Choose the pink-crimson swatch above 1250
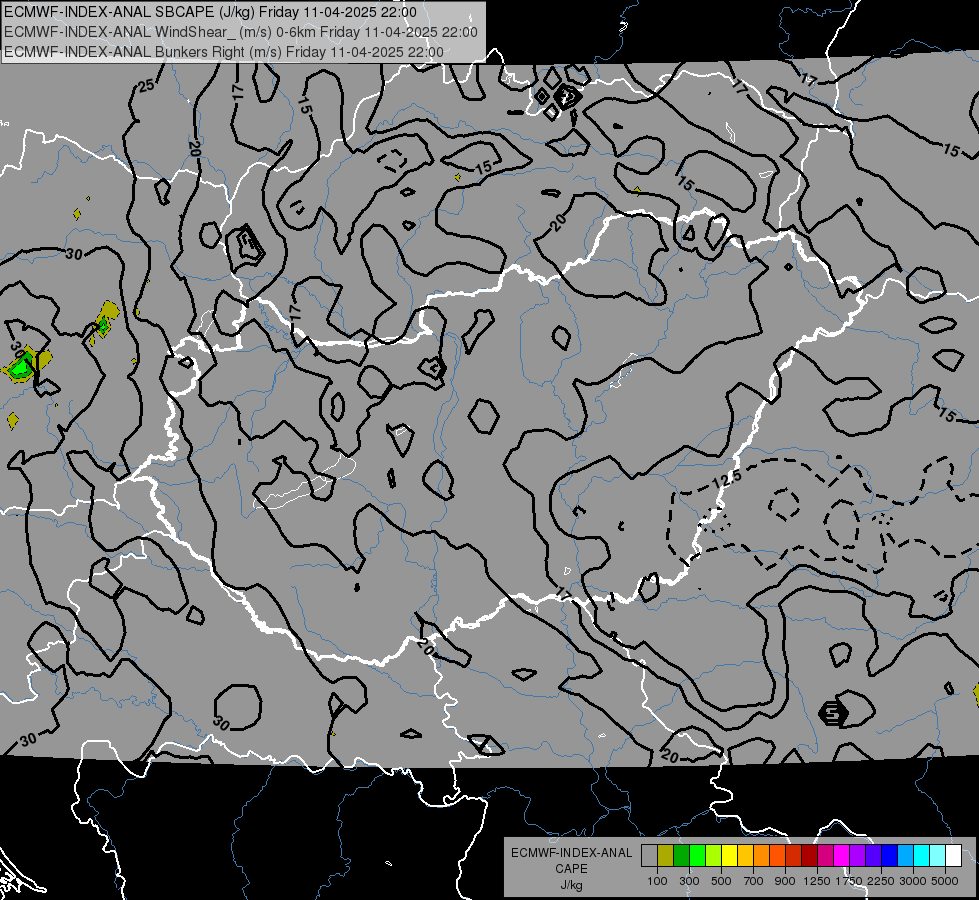This screenshot has height=900, width=979. pyautogui.click(x=825, y=855)
